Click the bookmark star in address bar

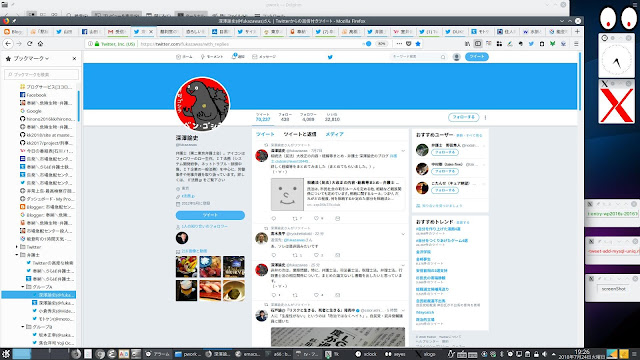418,44
